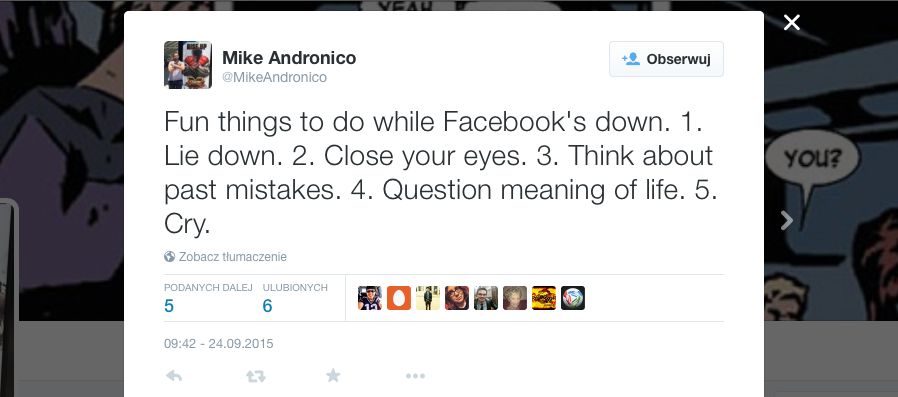Image resolution: width=898 pixels, height=397 pixels.
Task: Close the tweet popup with the X
Action: pyautogui.click(x=791, y=23)
